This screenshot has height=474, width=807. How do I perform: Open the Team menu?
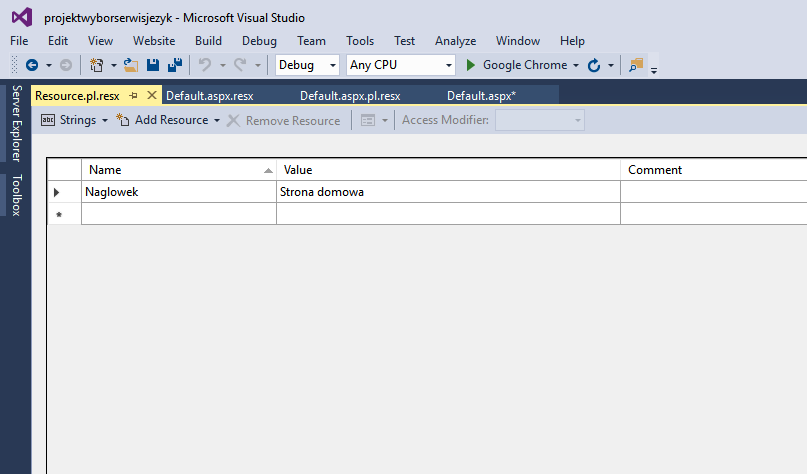pos(311,41)
